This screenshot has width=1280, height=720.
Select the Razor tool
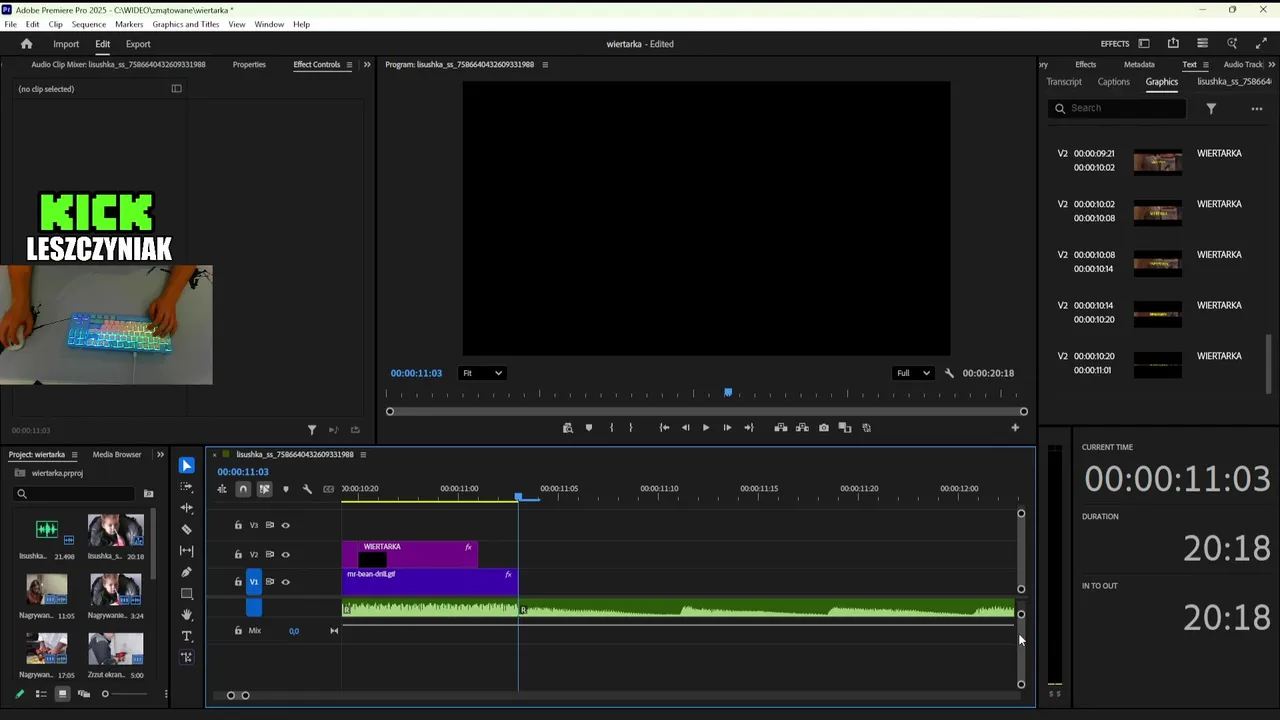tap(187, 529)
